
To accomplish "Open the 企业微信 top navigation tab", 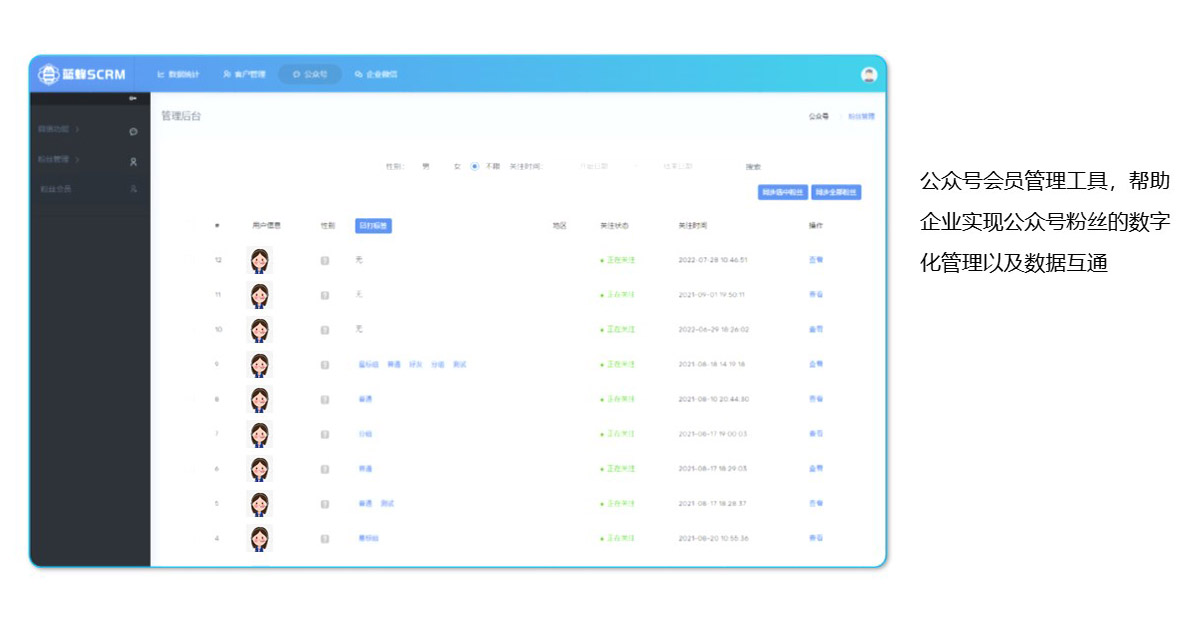I will tap(376, 75).
